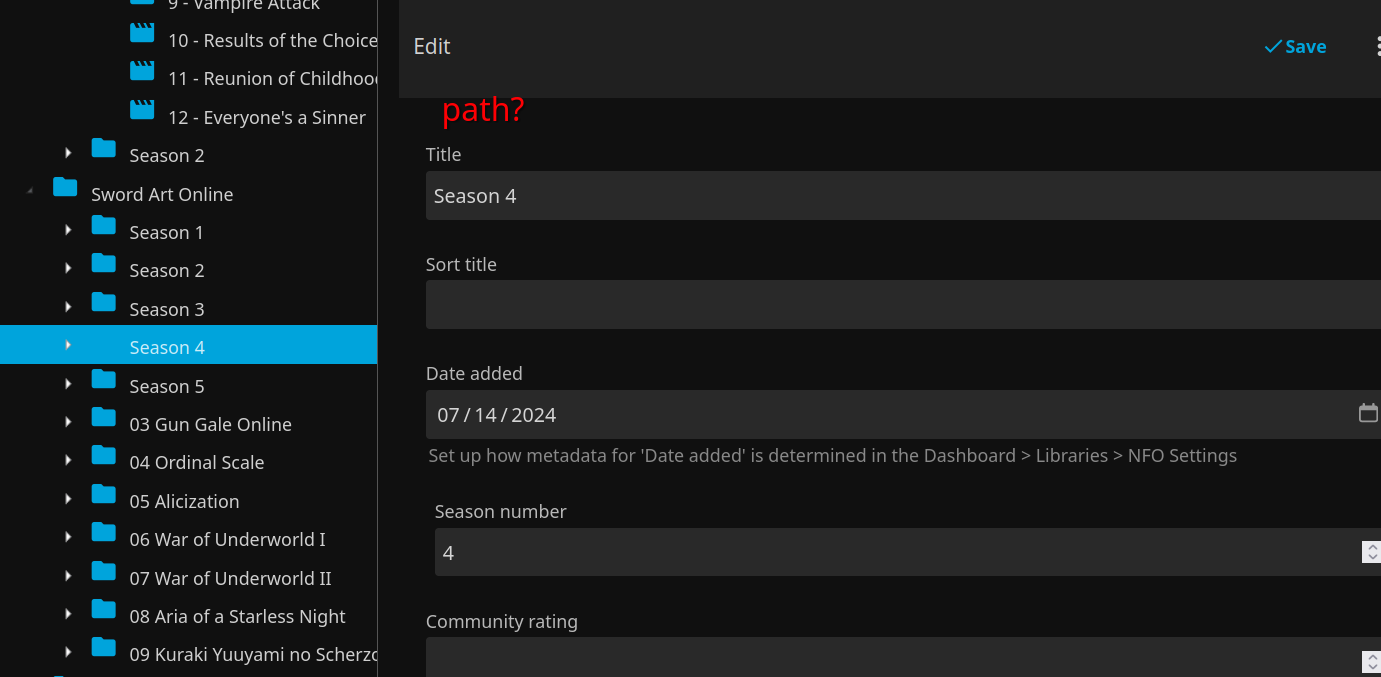Click the Title field containing Season 4
The image size is (1381, 677).
coord(900,196)
